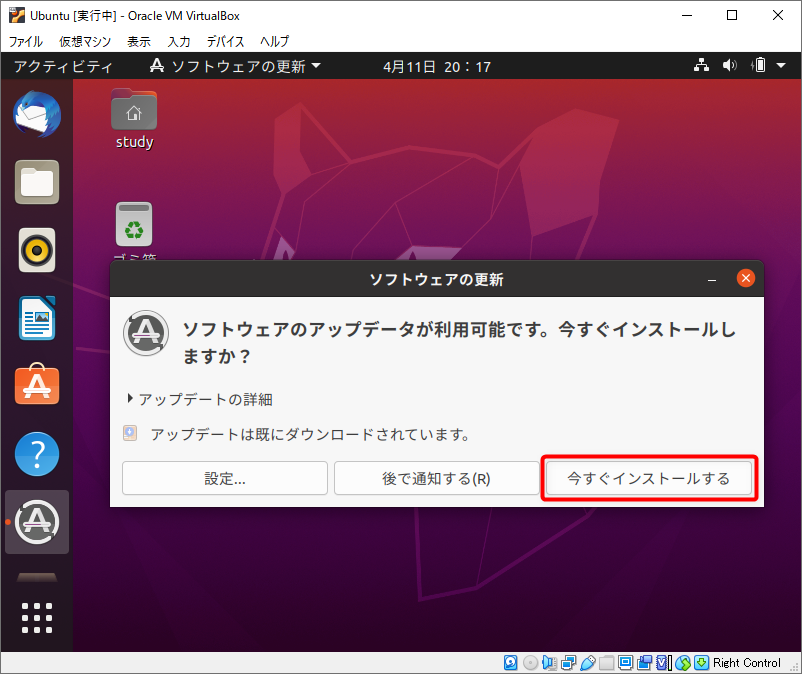Click the VirtualBox audio indicator
The height and width of the screenshot is (674, 802).
(x=549, y=663)
